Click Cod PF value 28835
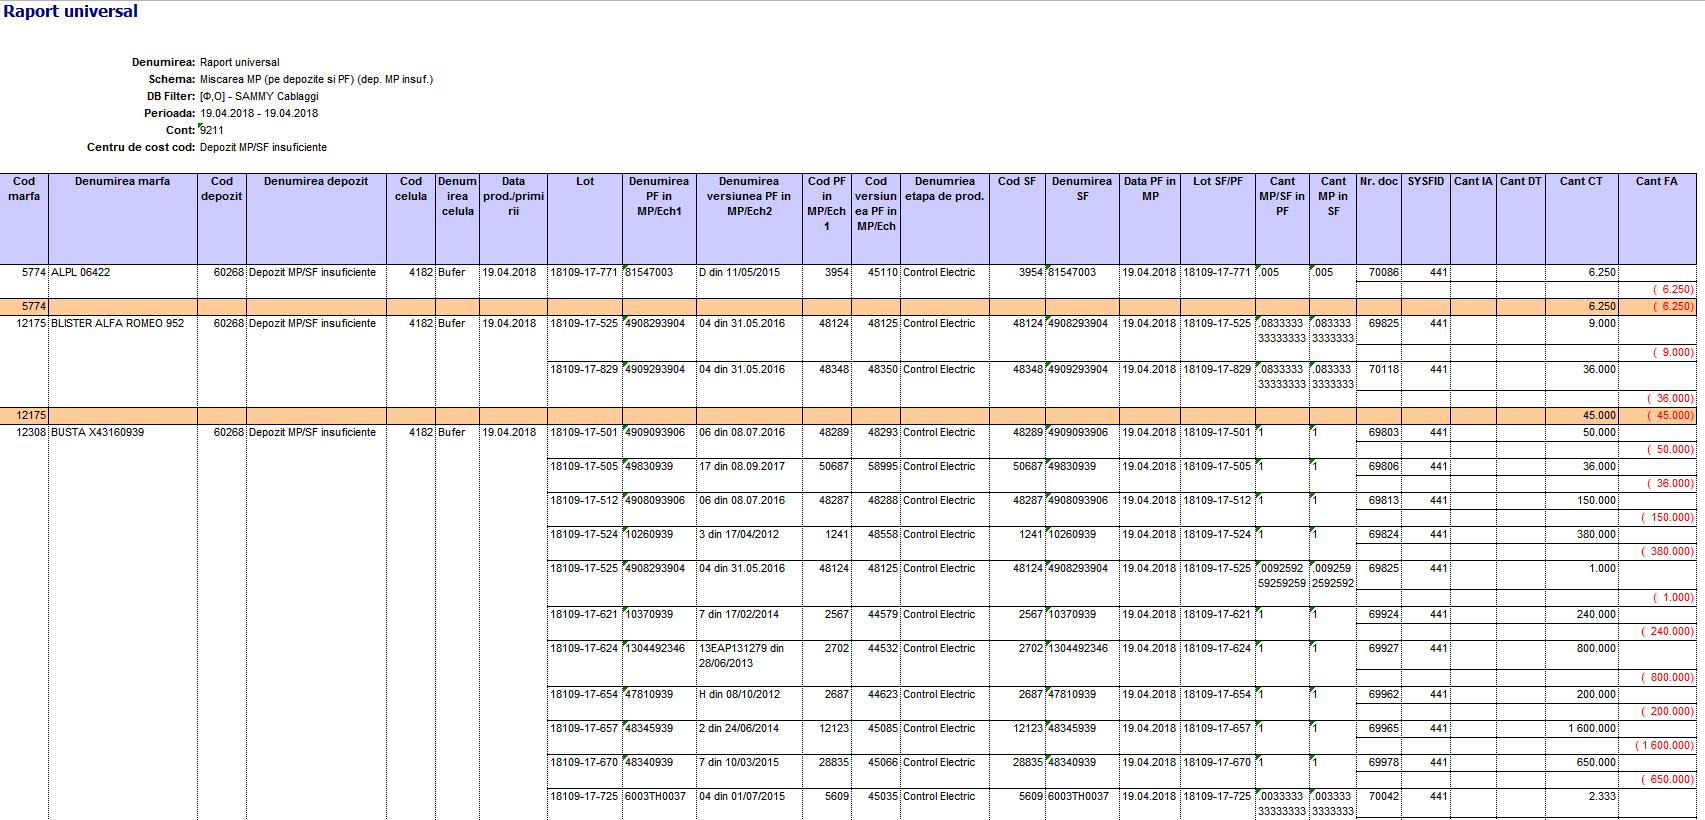Image resolution: width=1705 pixels, height=820 pixels. pyautogui.click(x=834, y=763)
